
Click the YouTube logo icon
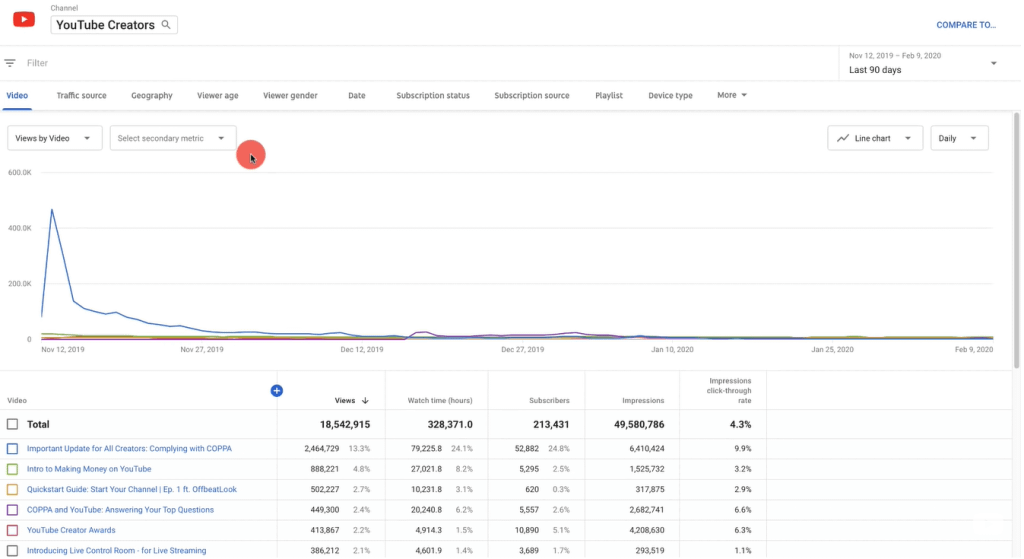(x=24, y=20)
